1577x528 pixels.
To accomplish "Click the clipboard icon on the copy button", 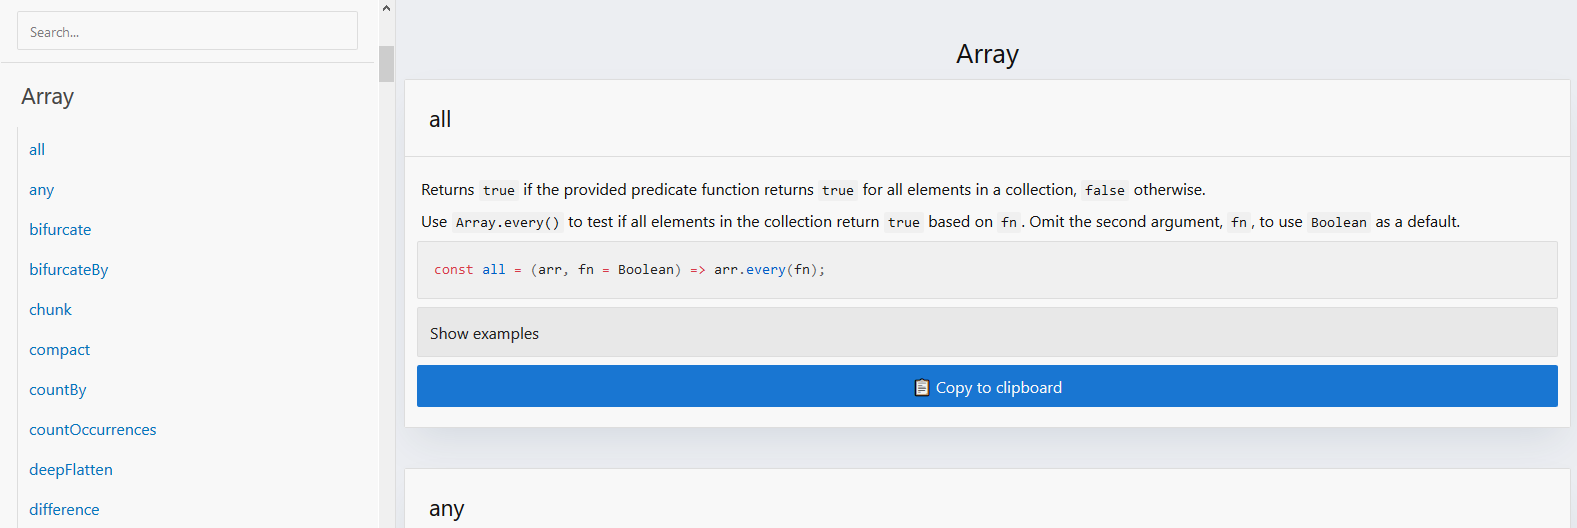I will [922, 387].
